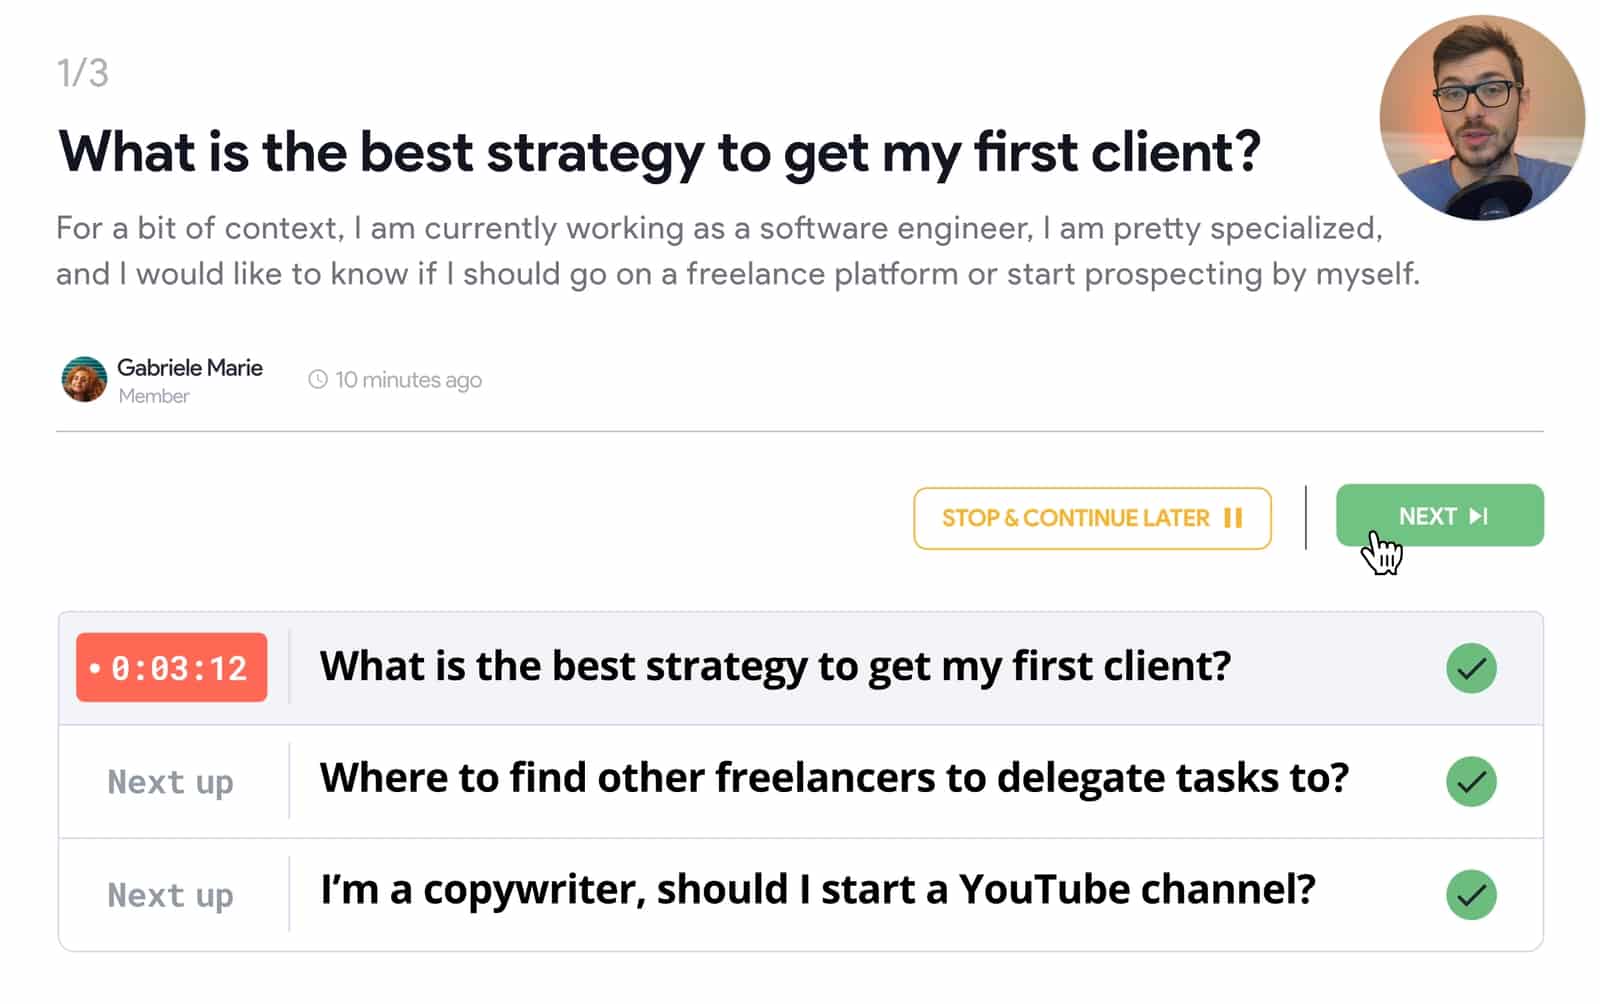
Task: Click the checkmark next to the freelancers question
Action: point(1470,781)
